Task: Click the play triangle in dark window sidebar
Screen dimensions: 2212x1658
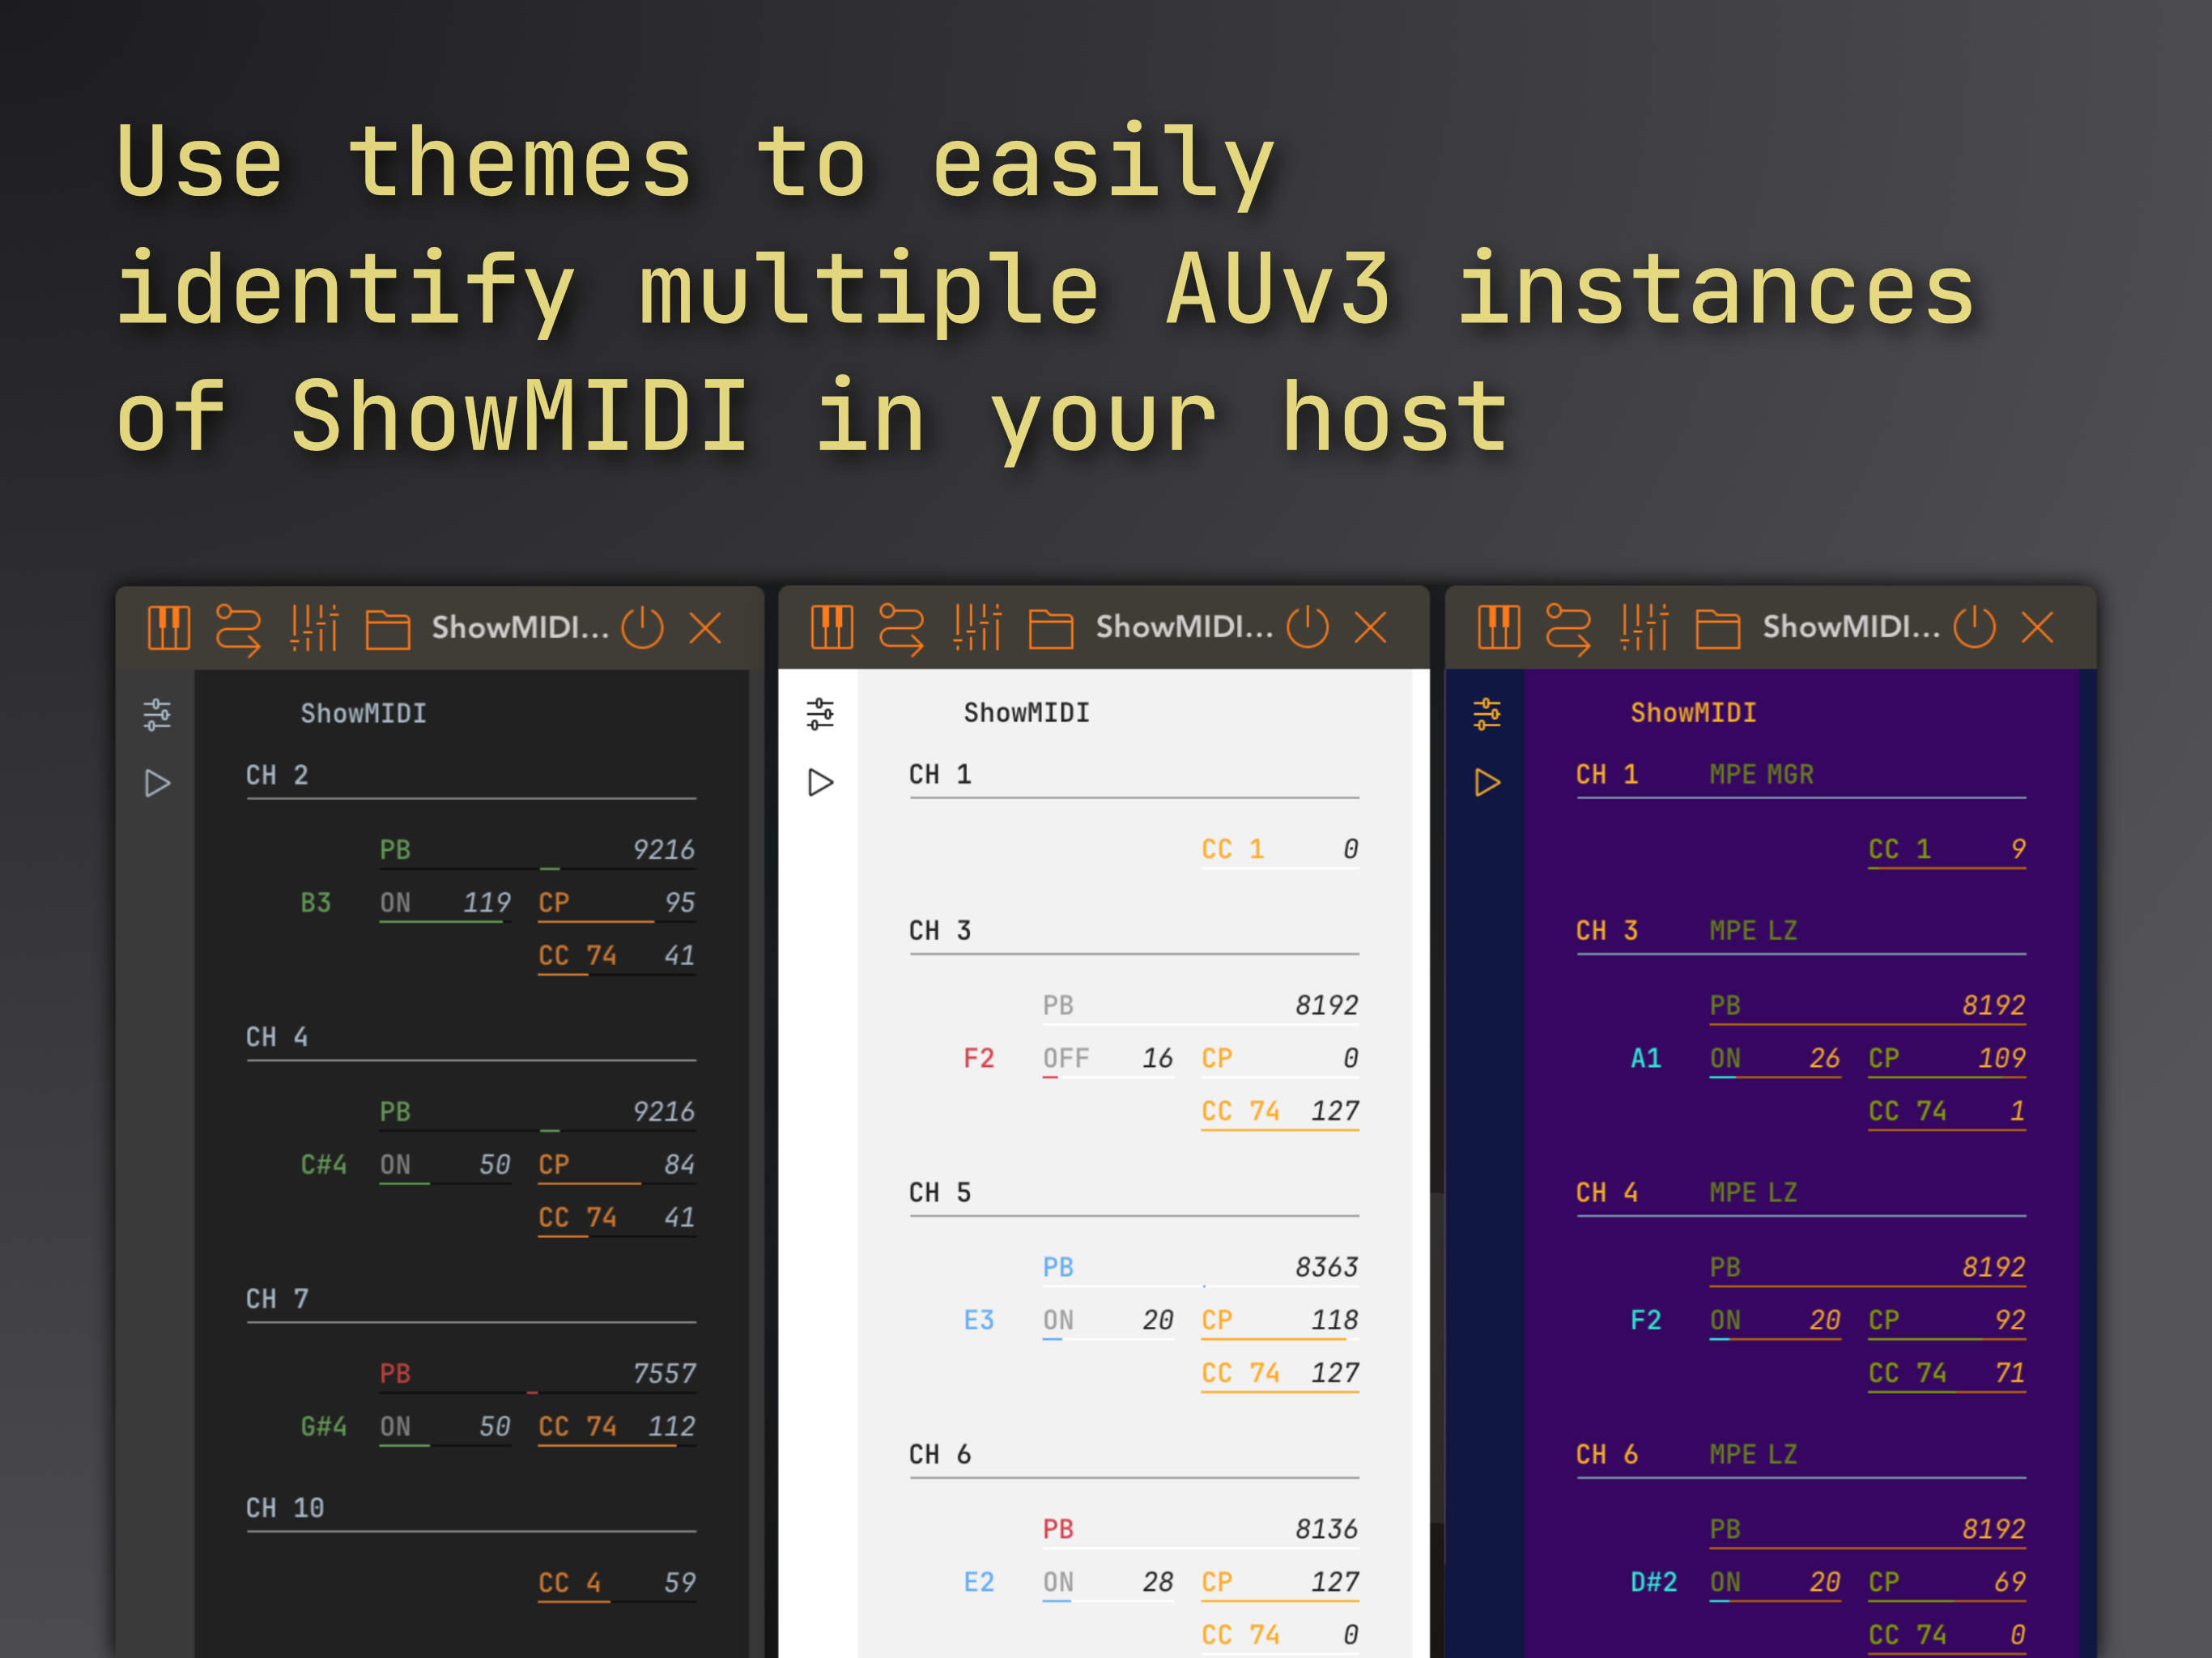Action: (x=157, y=783)
